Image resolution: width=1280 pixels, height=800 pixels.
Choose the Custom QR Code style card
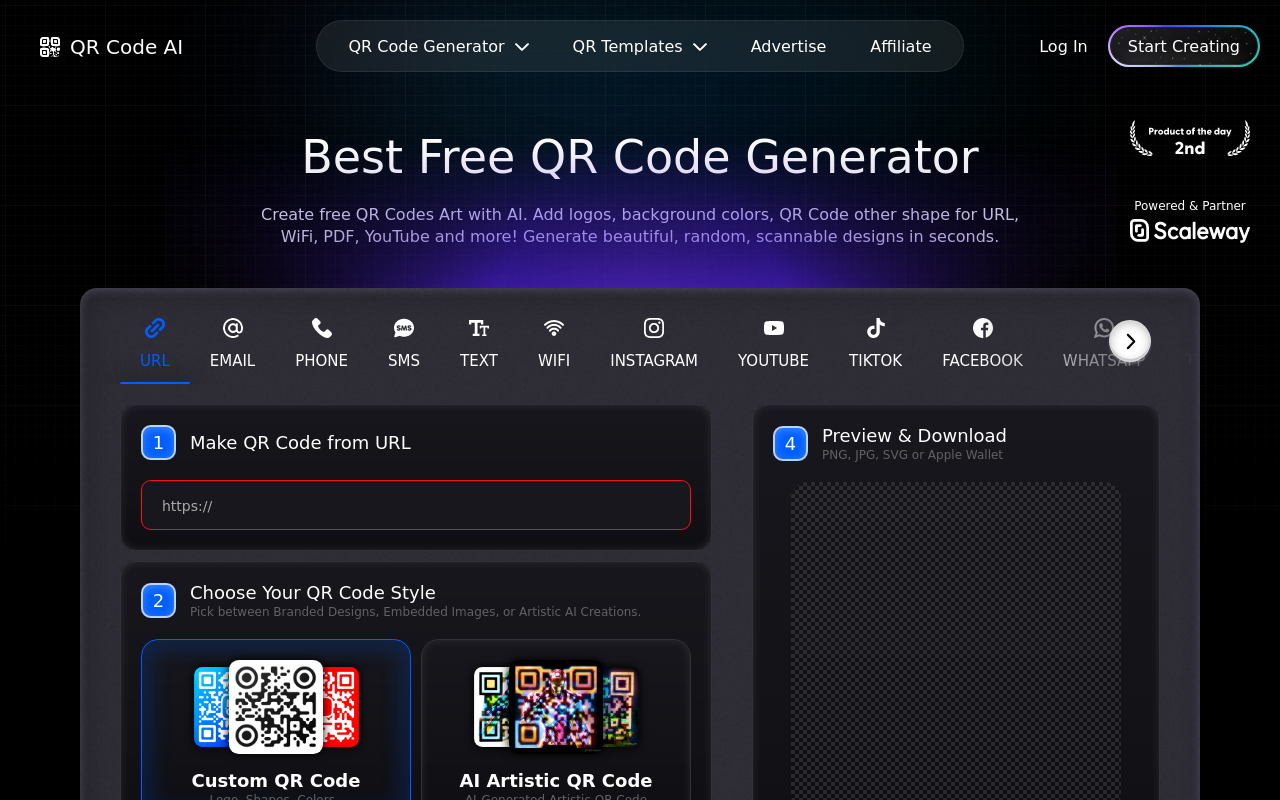(276, 720)
